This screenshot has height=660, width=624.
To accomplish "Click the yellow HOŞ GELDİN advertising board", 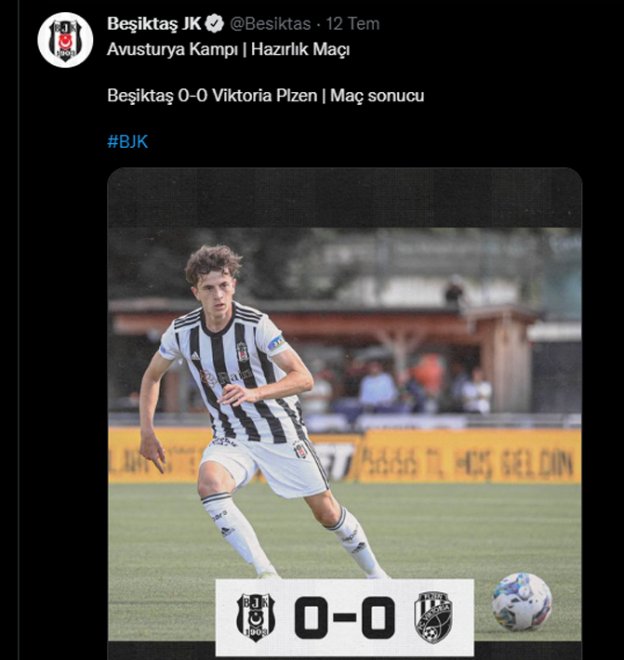I will pos(471,457).
